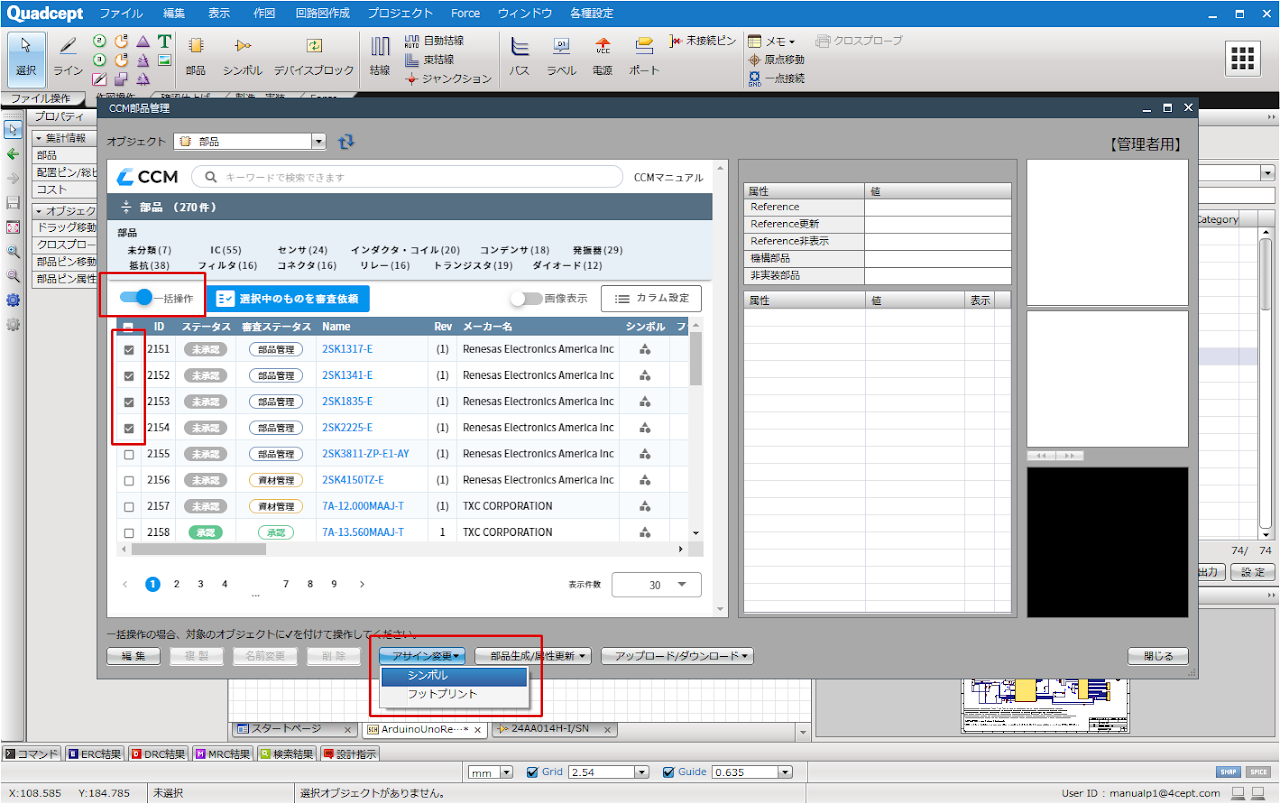Viewport: 1280px width, 804px height.
Task: Select the ライン (Line) drawing tool
Action: pos(68,54)
